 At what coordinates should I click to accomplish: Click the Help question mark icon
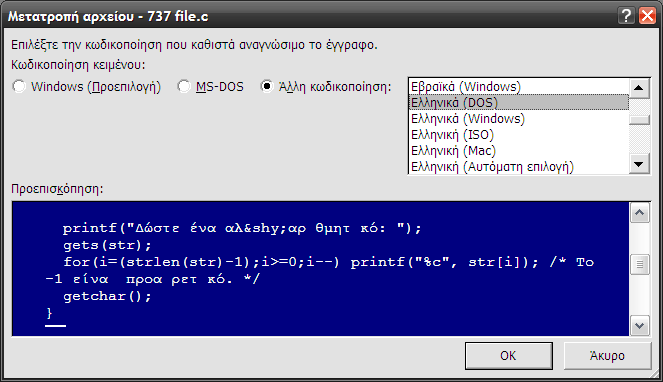(626, 16)
